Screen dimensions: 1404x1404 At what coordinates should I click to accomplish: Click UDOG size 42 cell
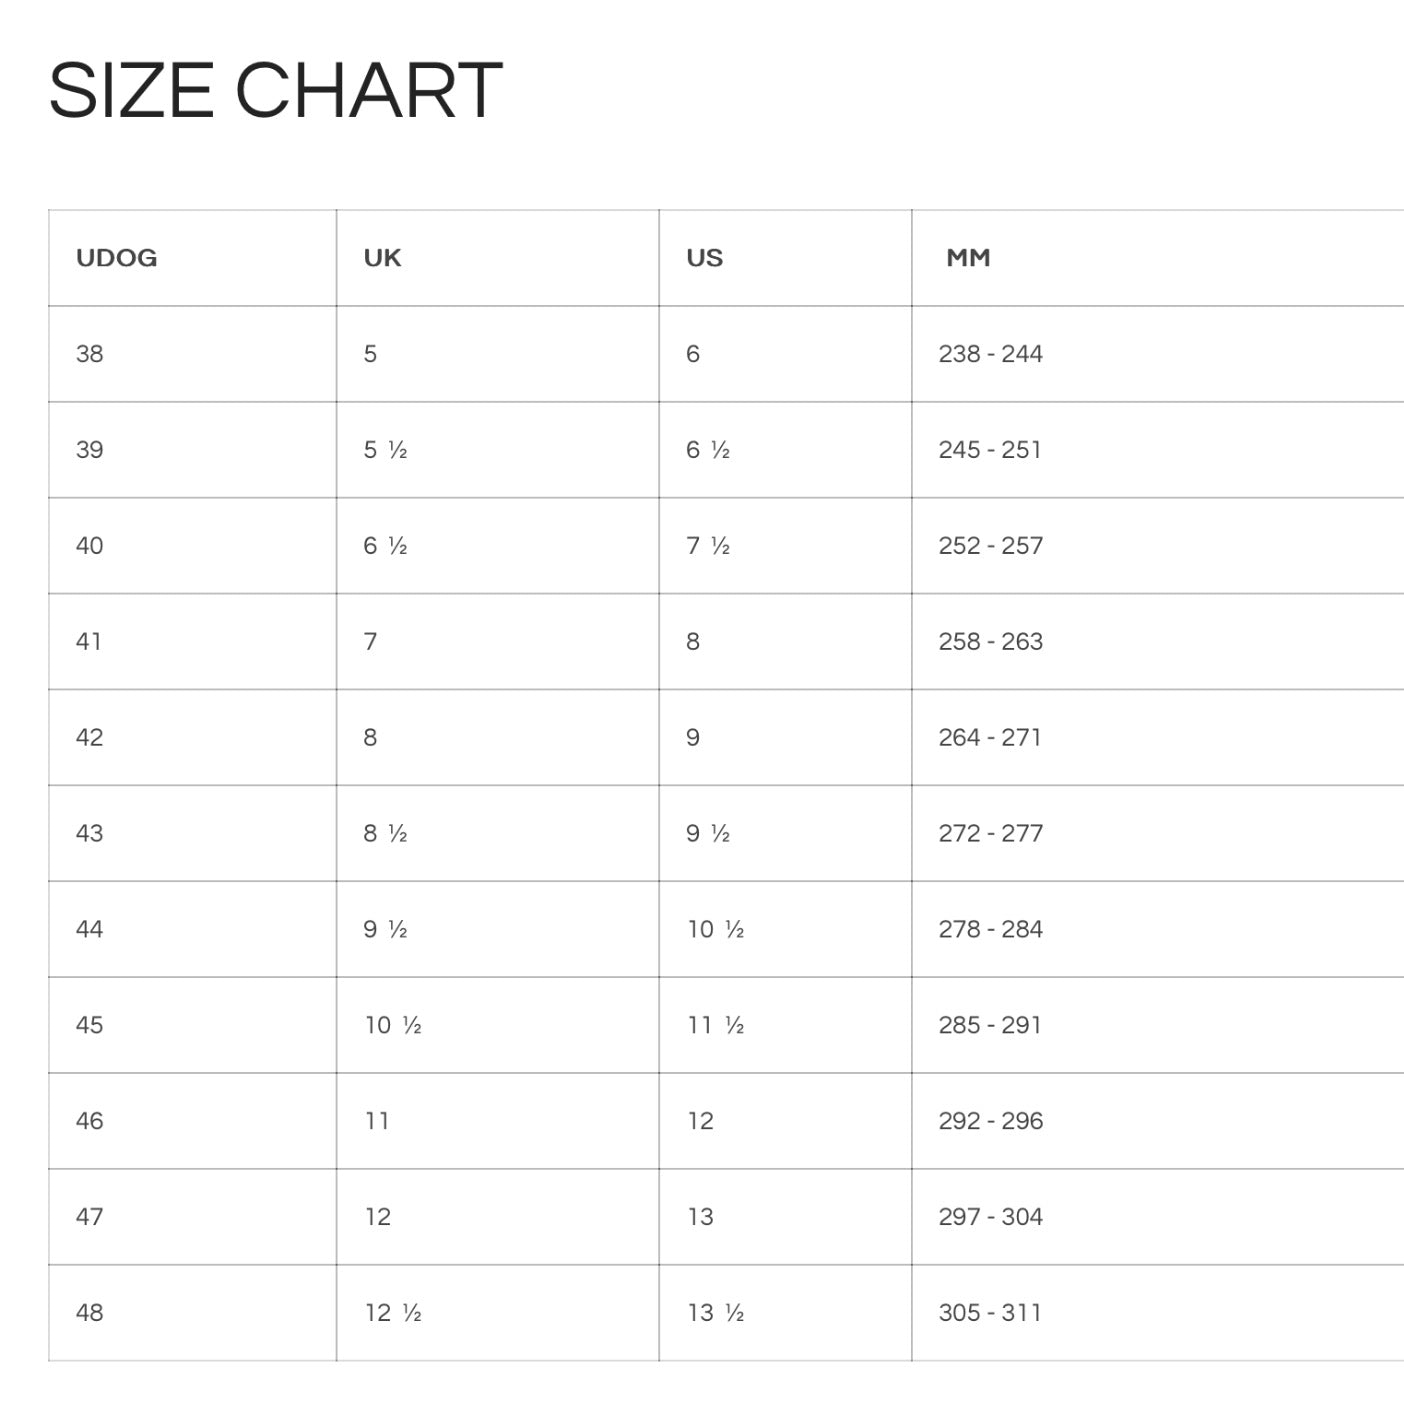90,738
